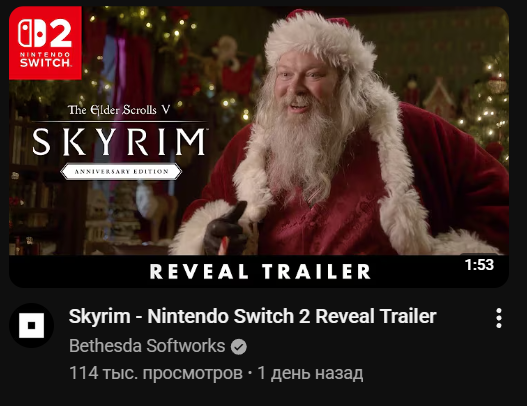The width and height of the screenshot is (527, 406).
Task: Click the Joy-Con icon inside Switch logo
Action: pyautogui.click(x=32, y=33)
